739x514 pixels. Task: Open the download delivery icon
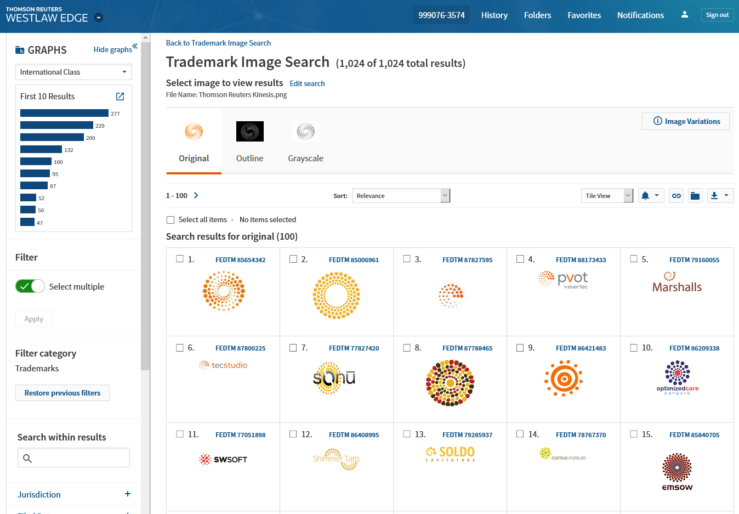(x=714, y=196)
